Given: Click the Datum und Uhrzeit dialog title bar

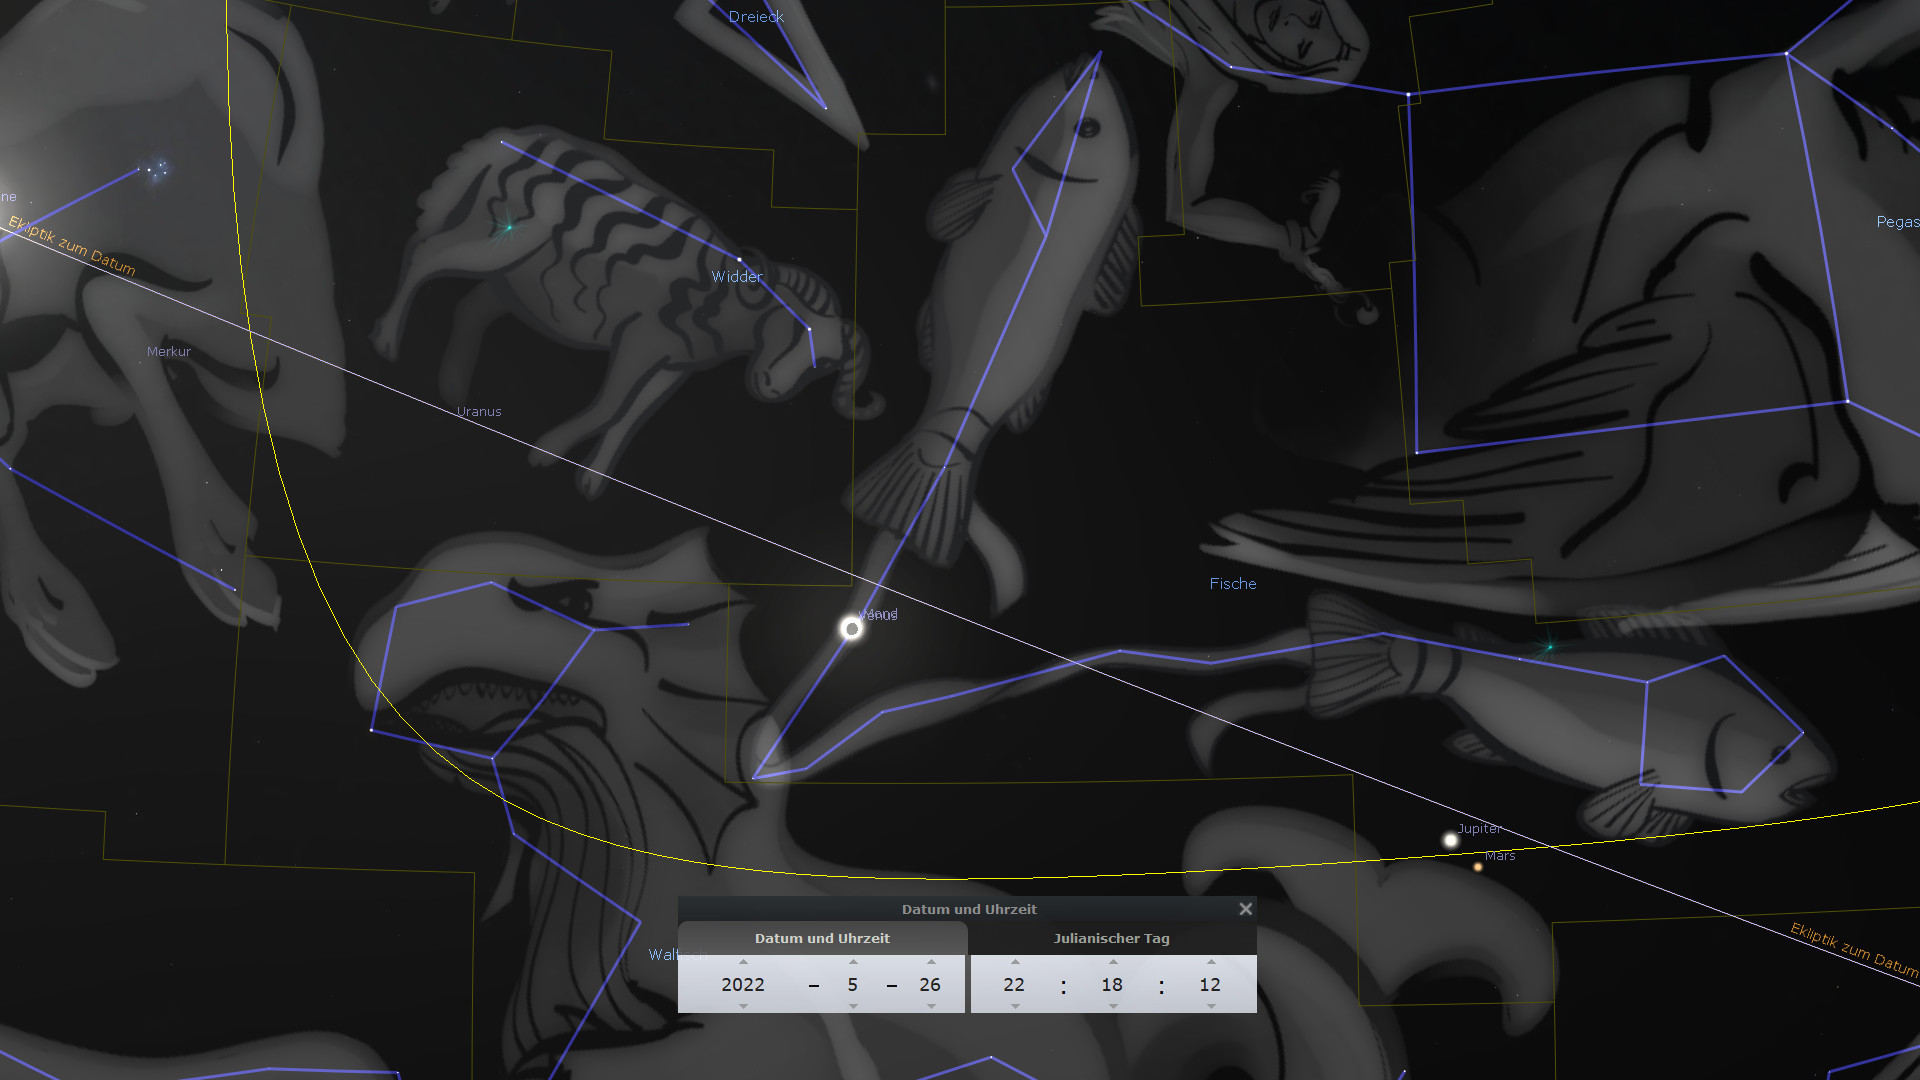Looking at the screenshot, I should coord(968,909).
